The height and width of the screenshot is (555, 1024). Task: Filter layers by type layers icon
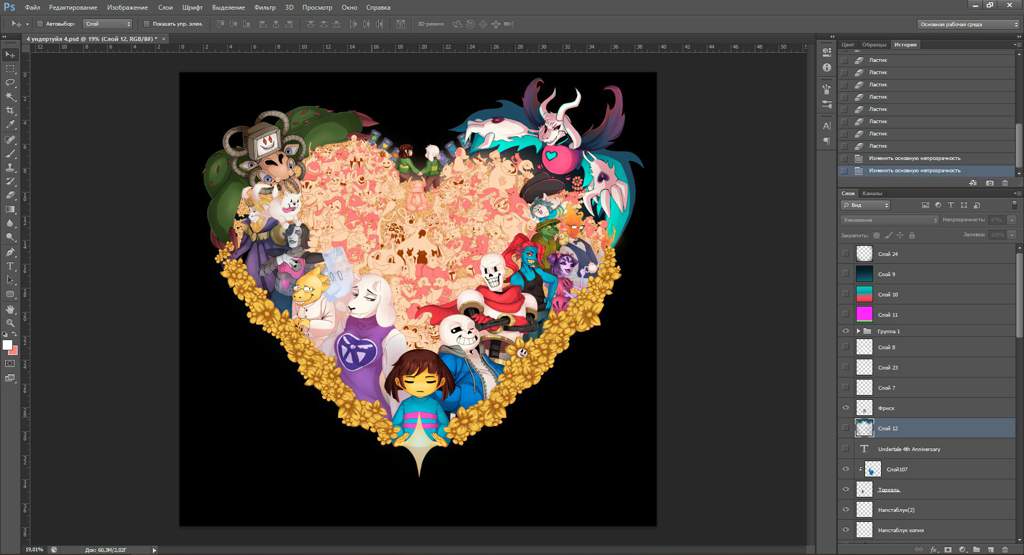click(951, 205)
